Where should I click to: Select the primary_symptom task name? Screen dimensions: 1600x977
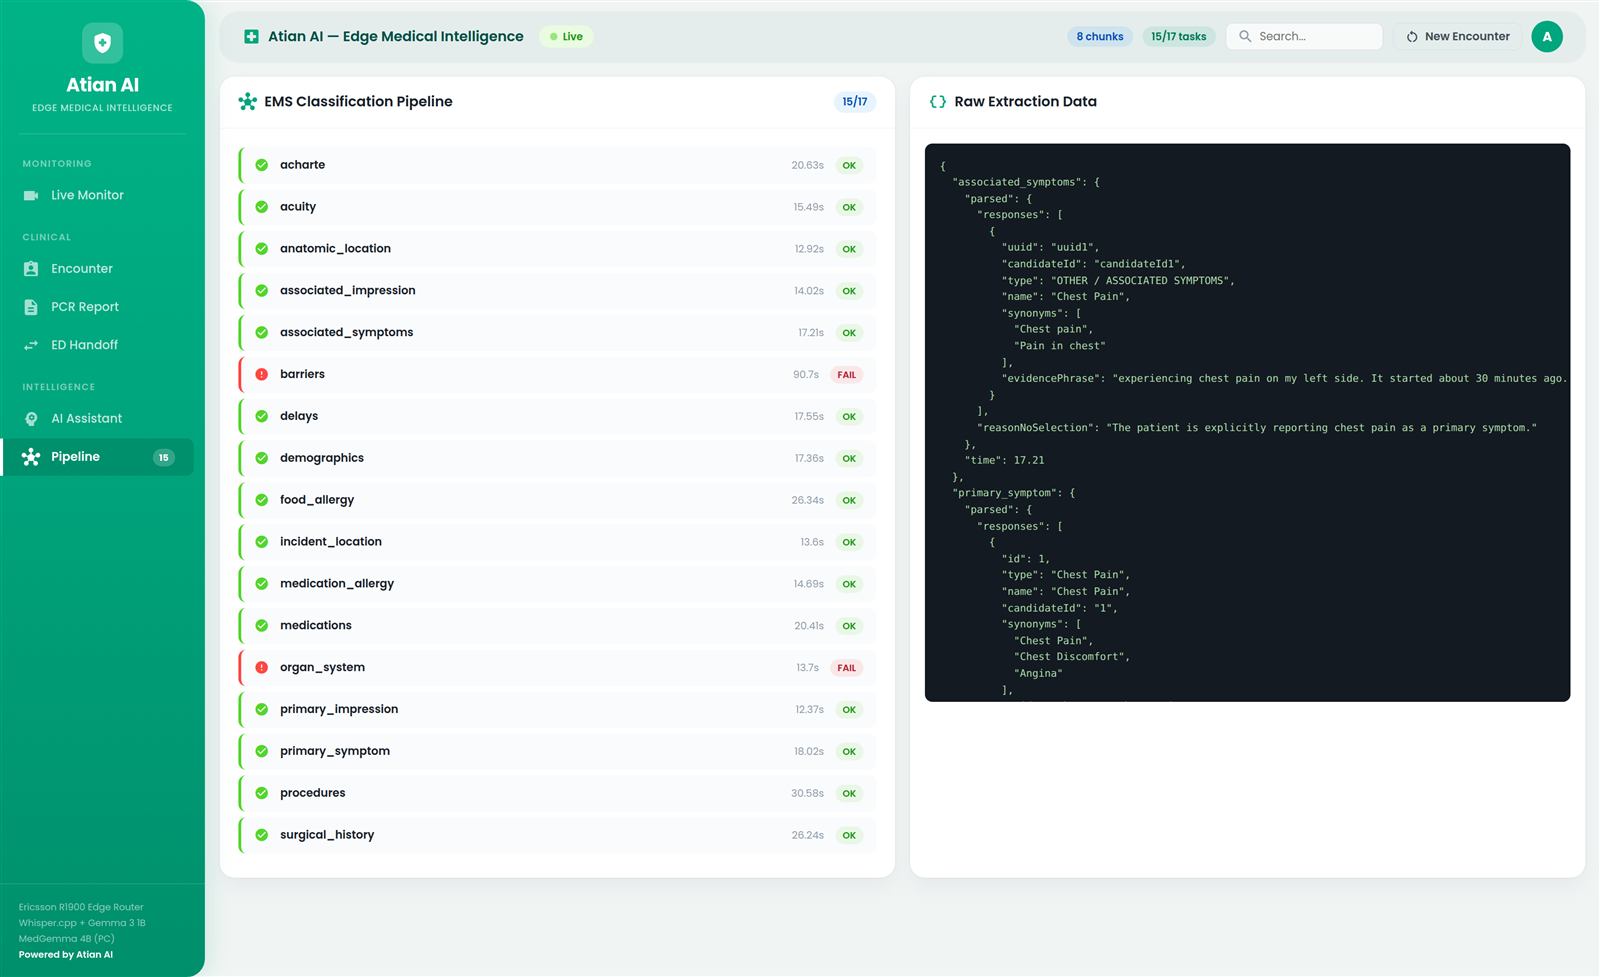pyautogui.click(x=335, y=751)
